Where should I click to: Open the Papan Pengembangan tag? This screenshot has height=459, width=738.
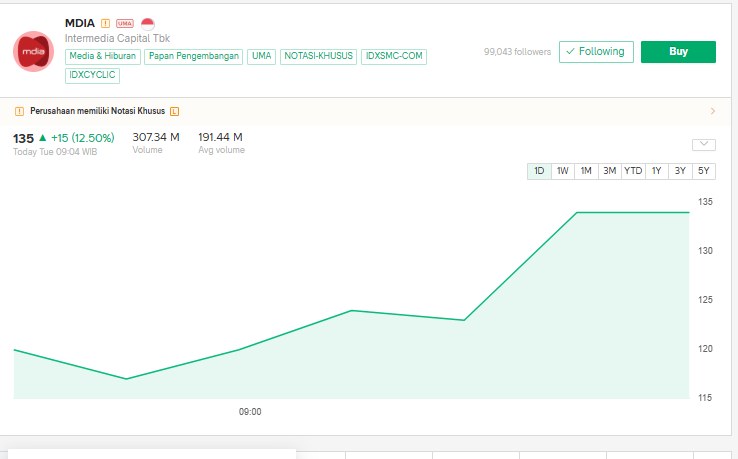[193, 56]
